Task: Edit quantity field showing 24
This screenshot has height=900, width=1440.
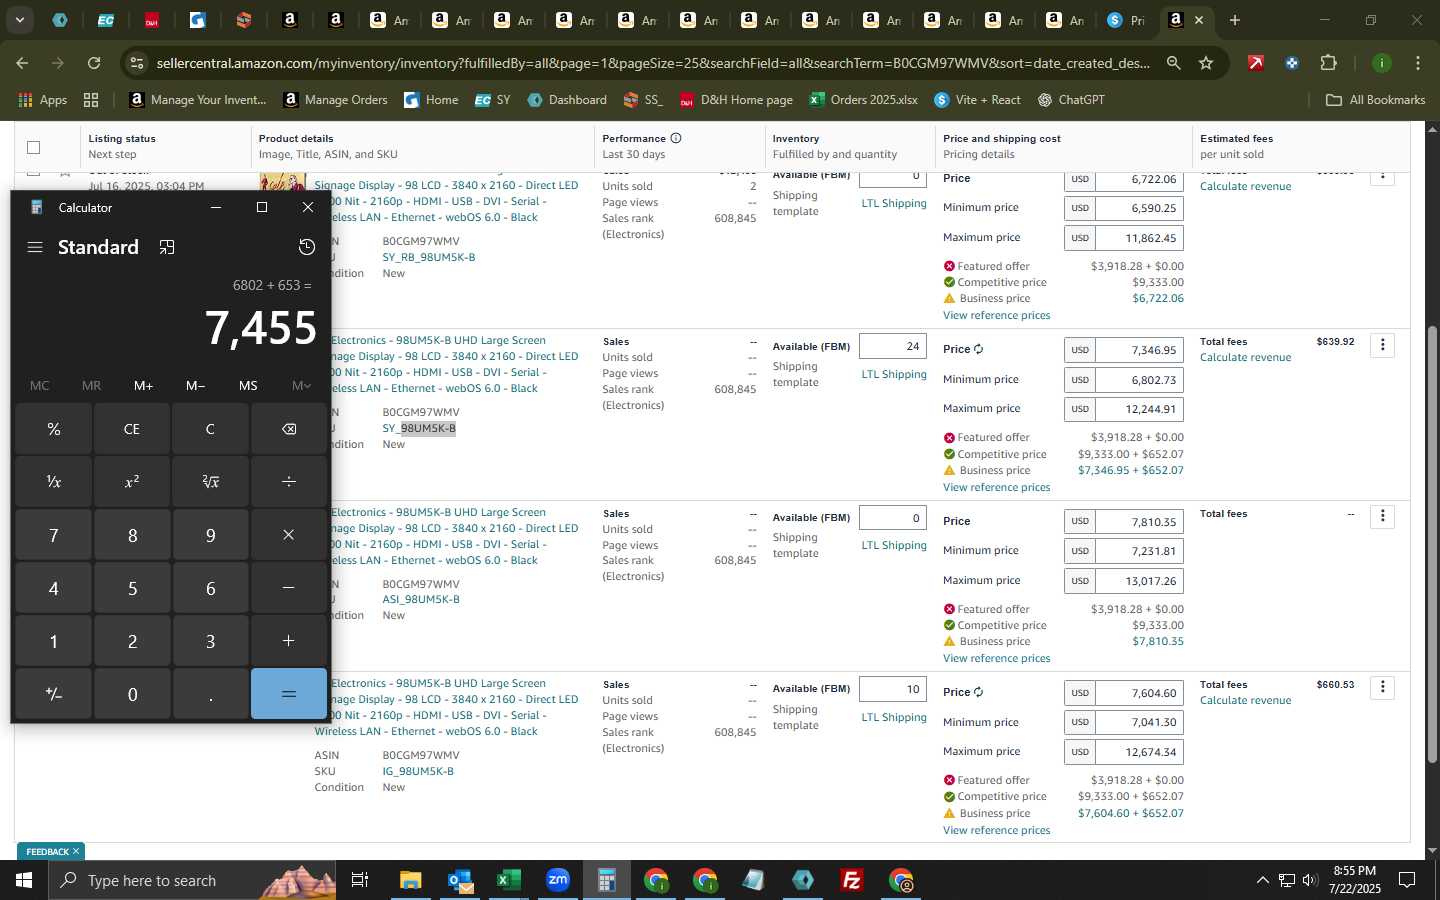Action: pyautogui.click(x=893, y=347)
